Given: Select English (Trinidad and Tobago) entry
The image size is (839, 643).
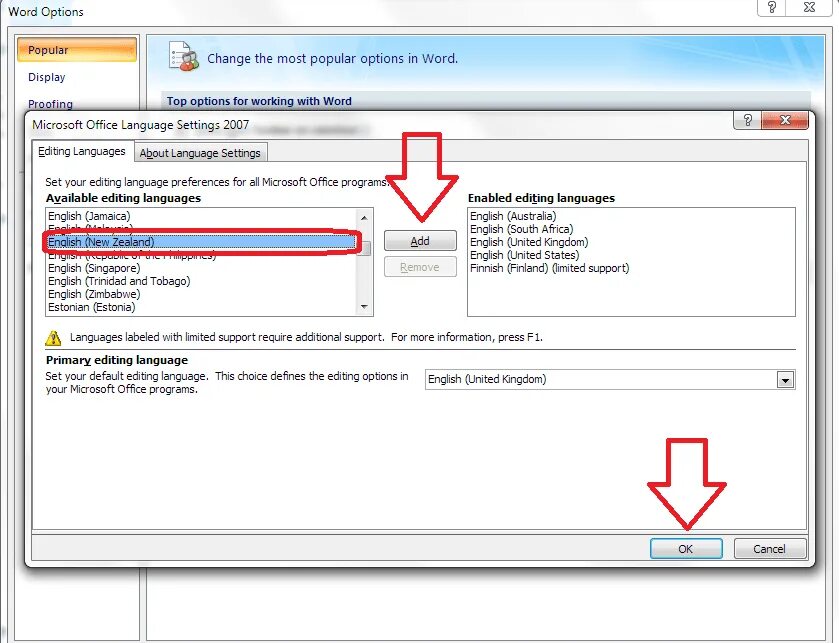Looking at the screenshot, I should (x=201, y=281).
